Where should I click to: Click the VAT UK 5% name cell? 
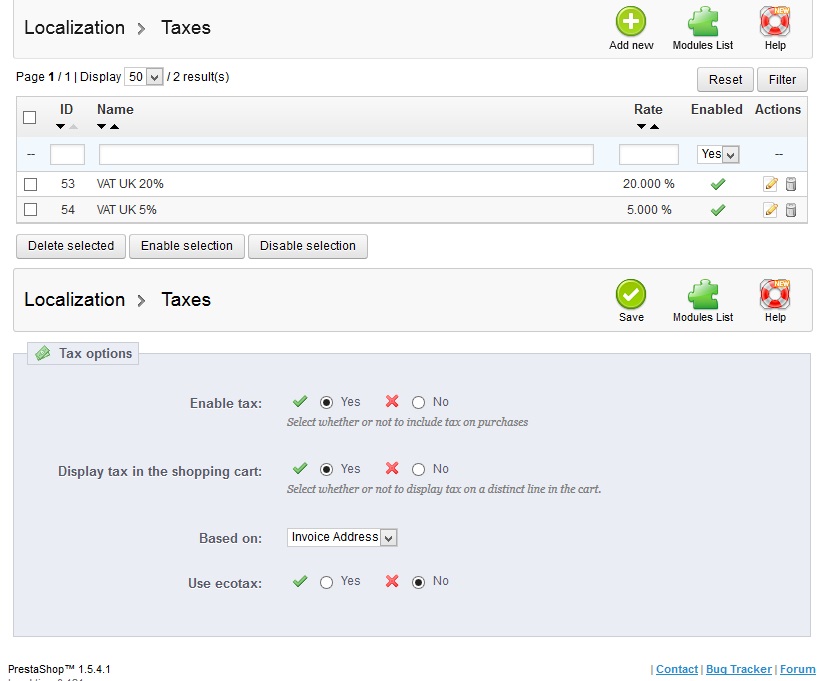126,209
